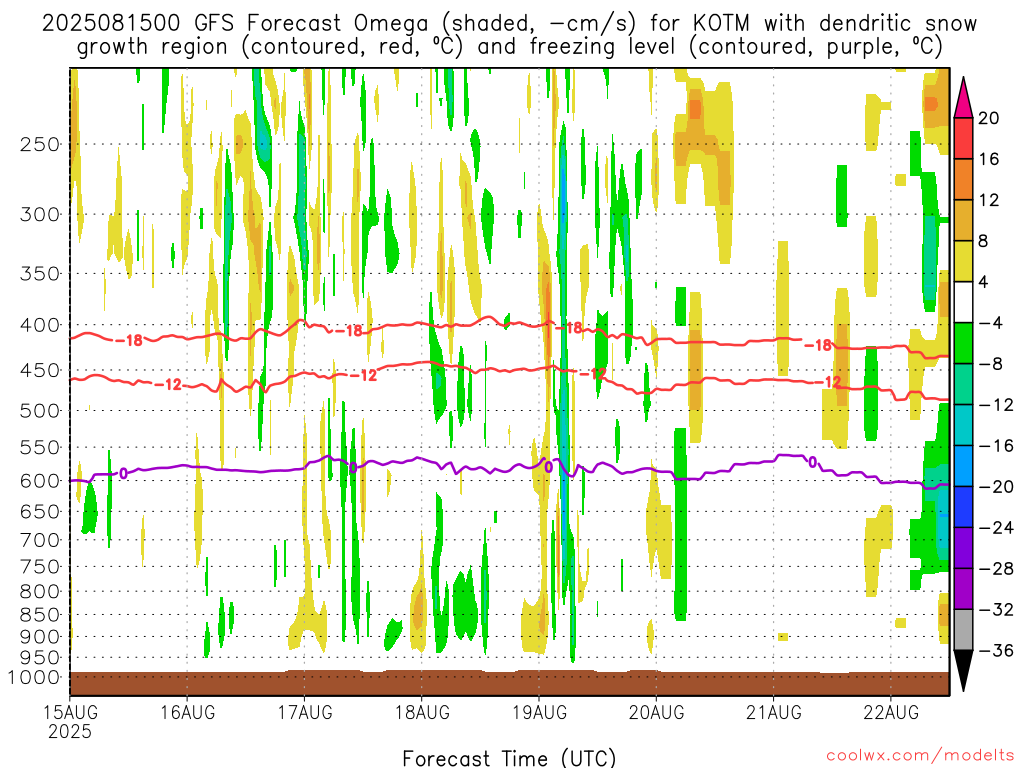Click the 300 pressure level label
This screenshot has width=1024, height=768.
(x=40, y=214)
